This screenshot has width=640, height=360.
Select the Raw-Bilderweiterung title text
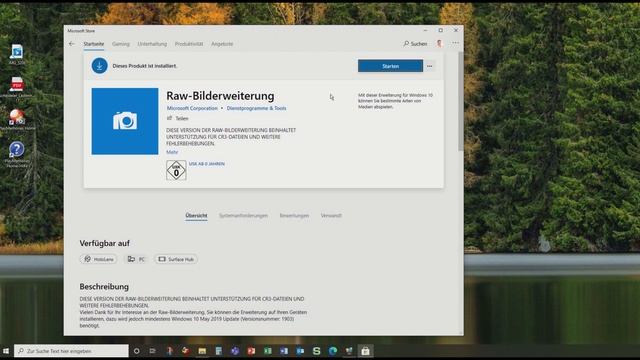(x=220, y=96)
